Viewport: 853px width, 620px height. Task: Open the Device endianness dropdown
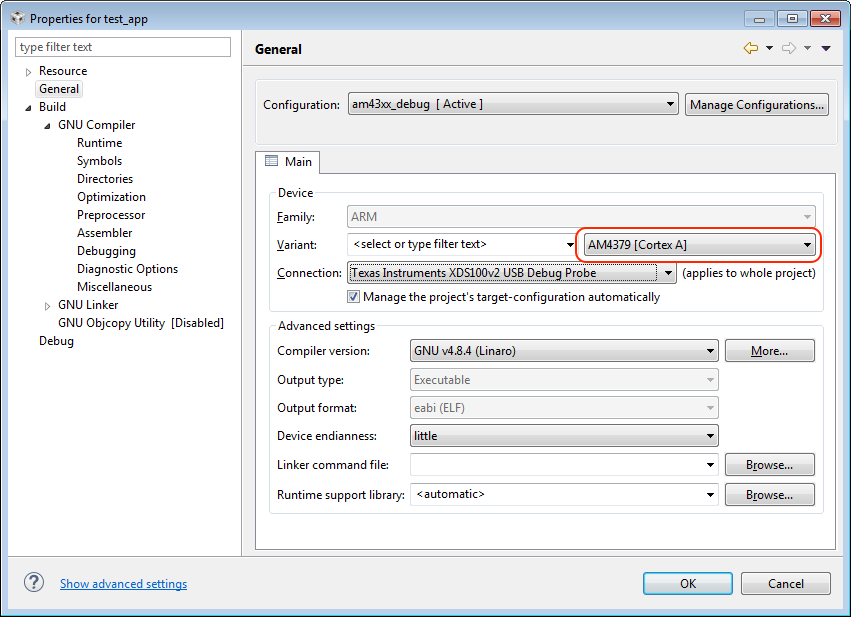pyautogui.click(x=710, y=436)
